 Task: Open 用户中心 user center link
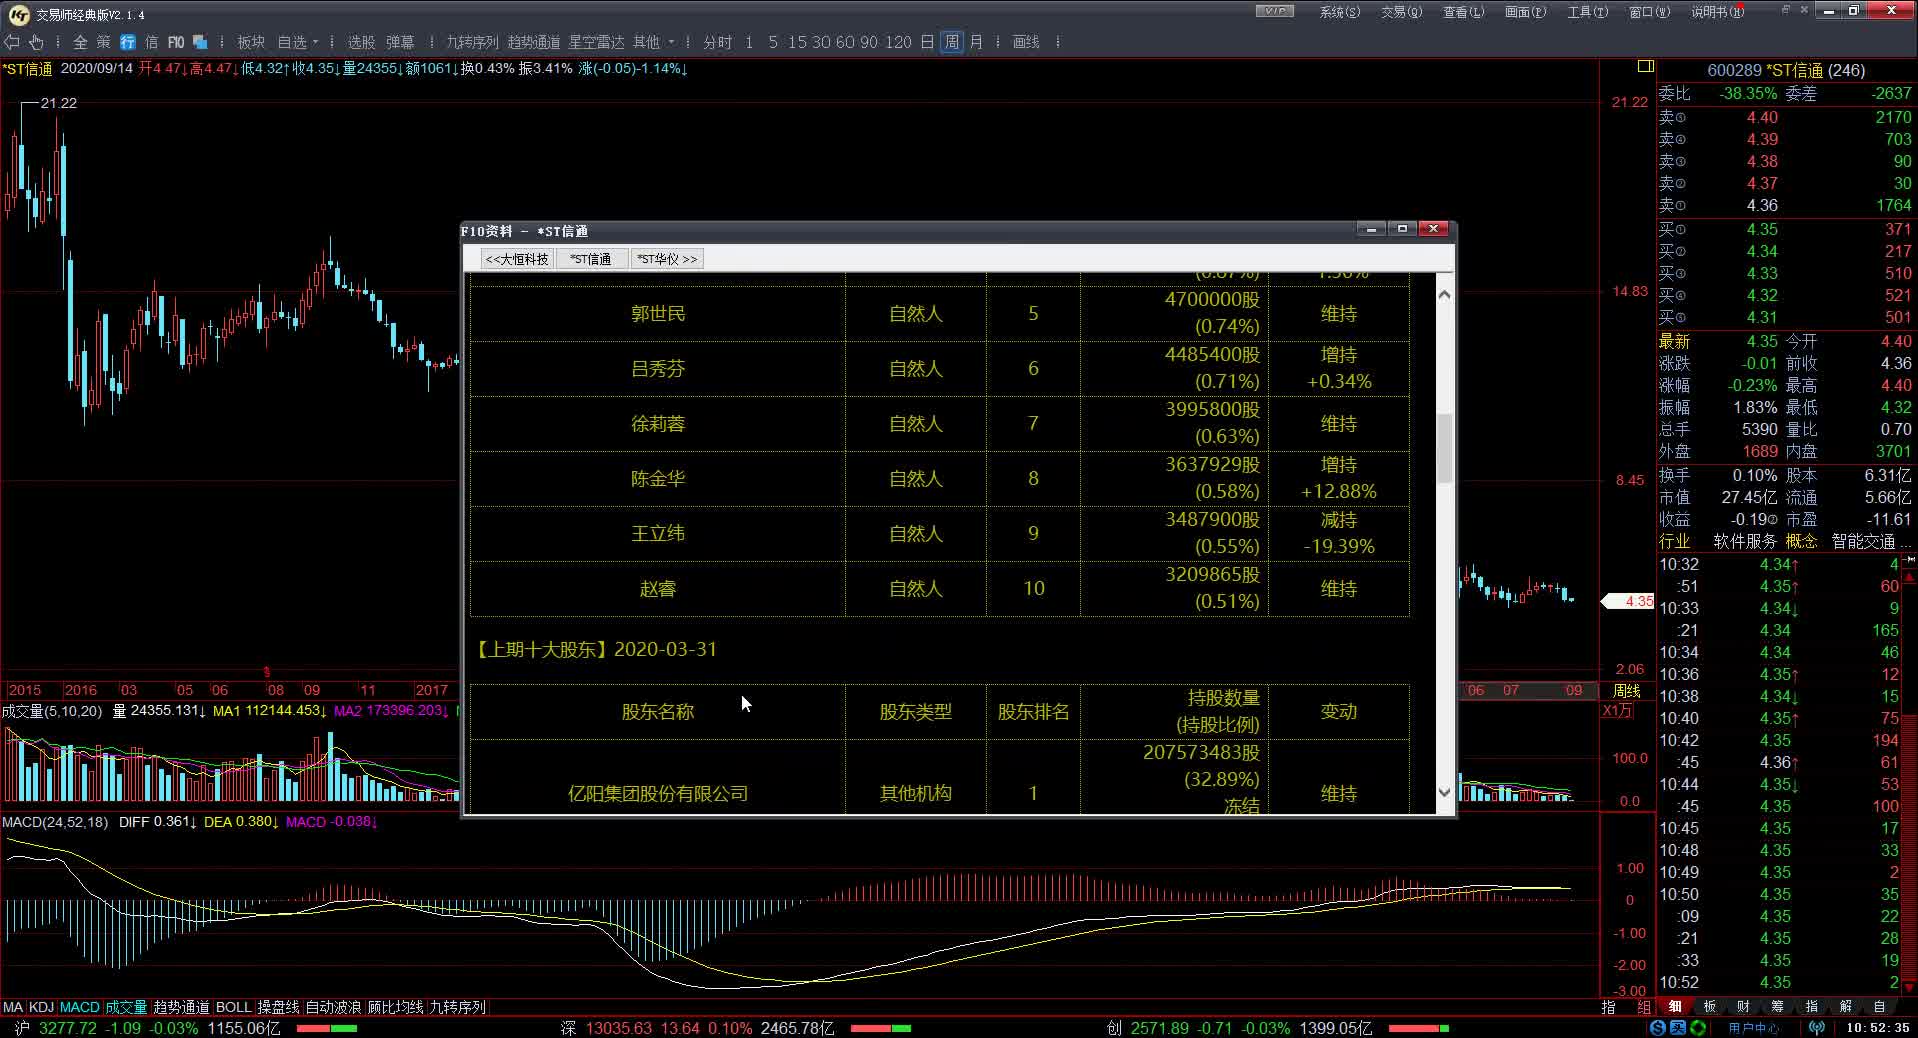[x=1754, y=1028]
